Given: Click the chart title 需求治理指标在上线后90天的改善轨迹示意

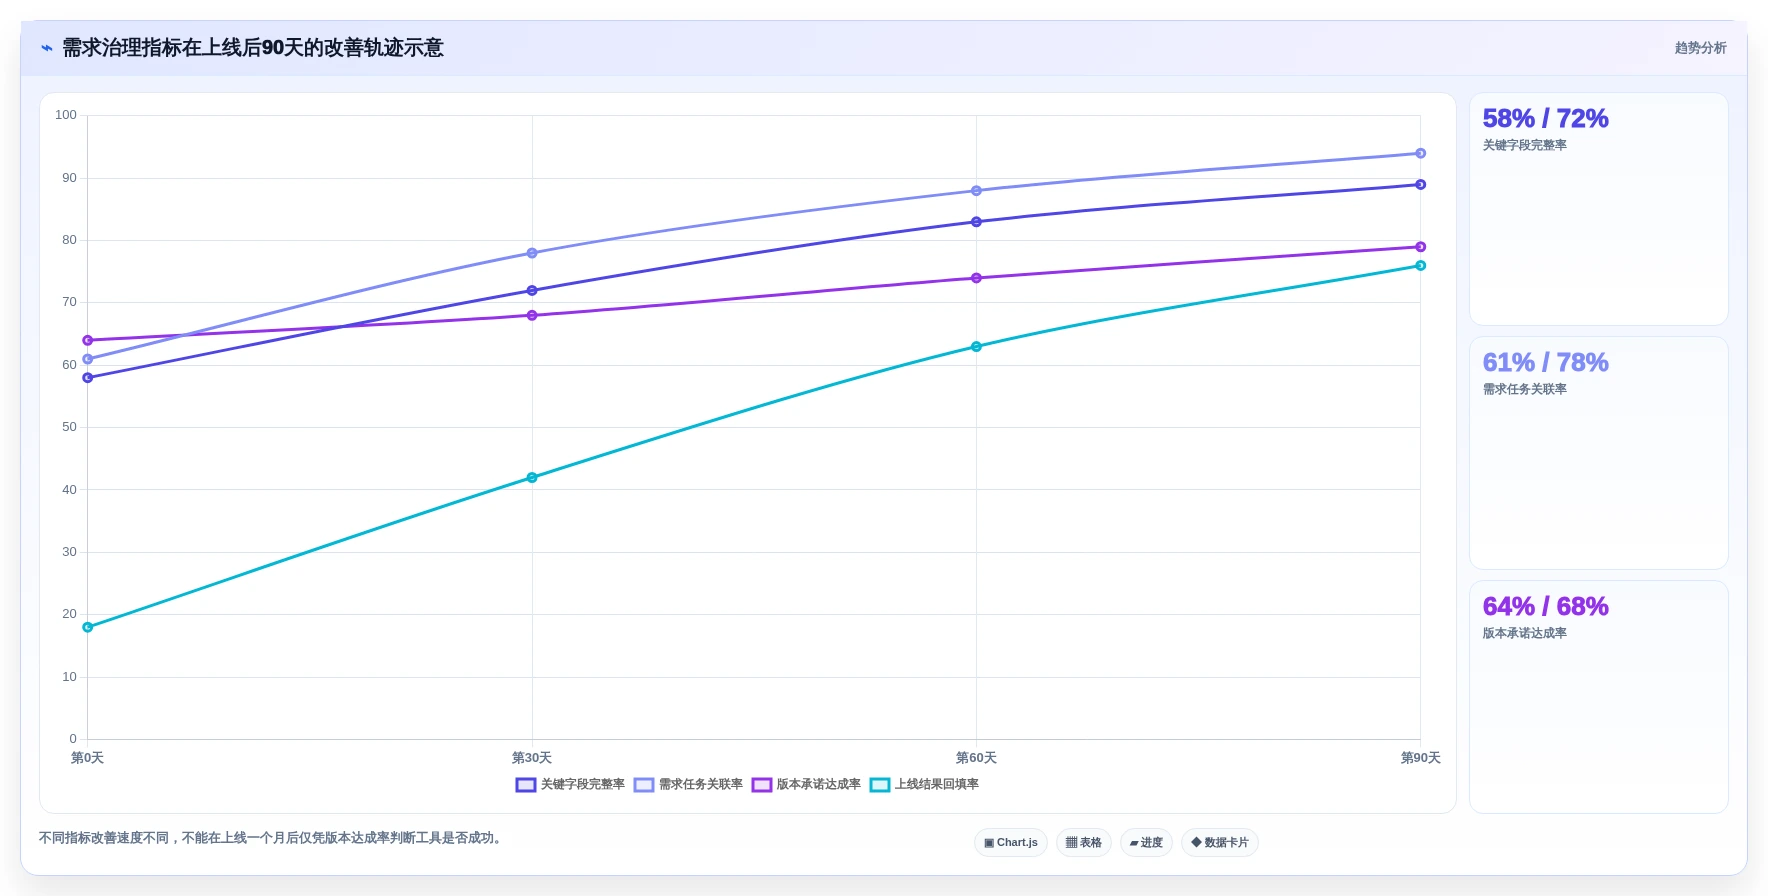Looking at the screenshot, I should 253,48.
